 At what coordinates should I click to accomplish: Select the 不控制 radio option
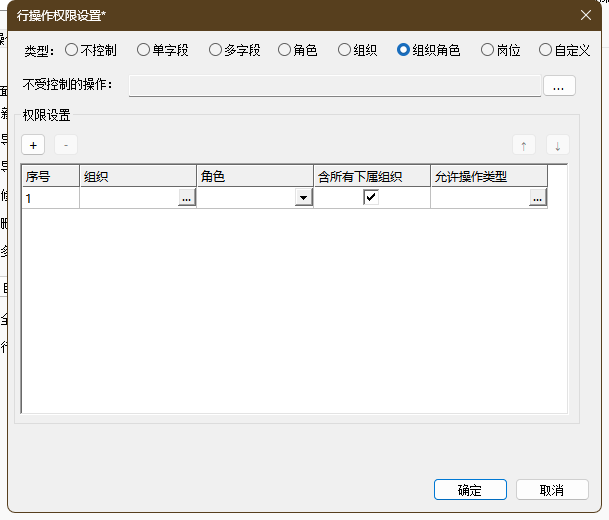point(72,49)
